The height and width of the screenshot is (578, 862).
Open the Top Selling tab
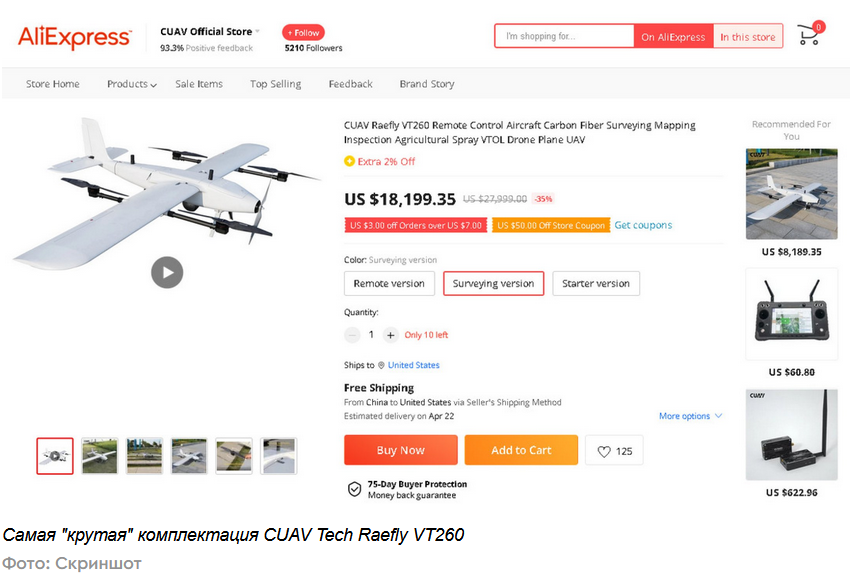[275, 84]
